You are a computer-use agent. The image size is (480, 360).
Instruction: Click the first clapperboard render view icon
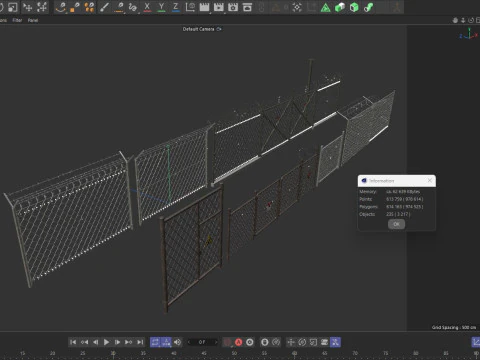pyautogui.click(x=204, y=7)
